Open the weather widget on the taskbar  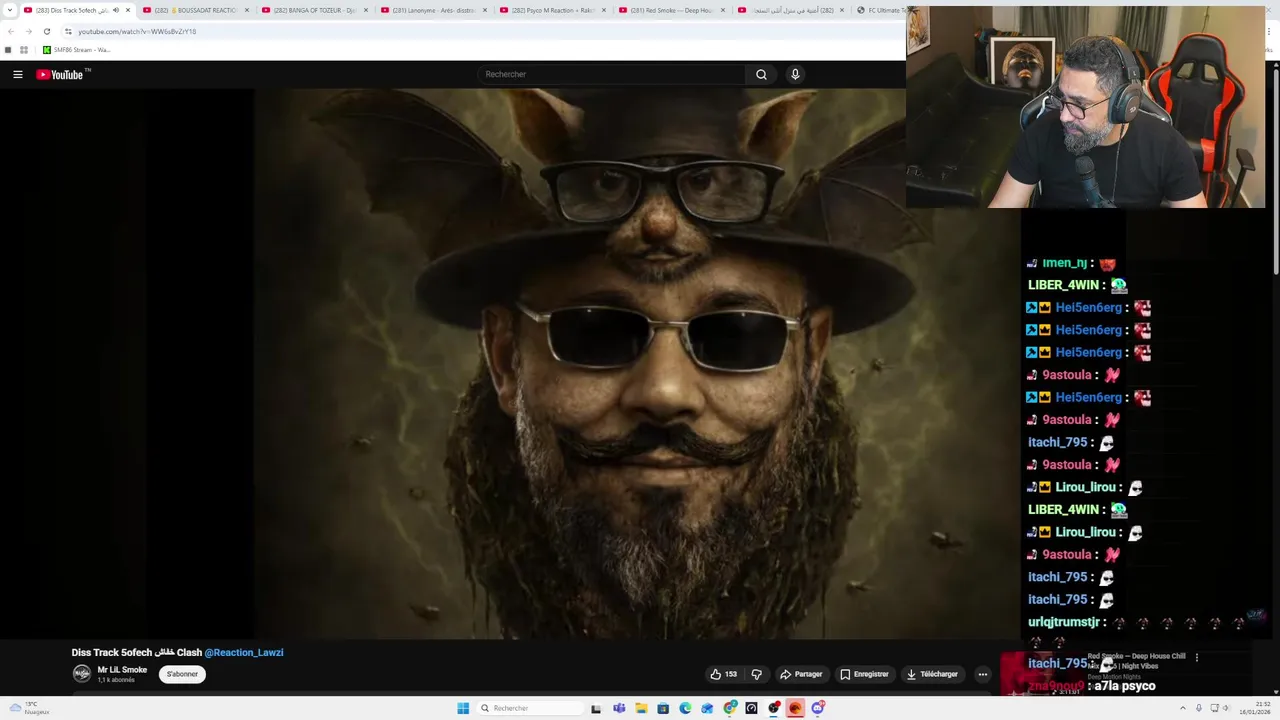(x=28, y=708)
